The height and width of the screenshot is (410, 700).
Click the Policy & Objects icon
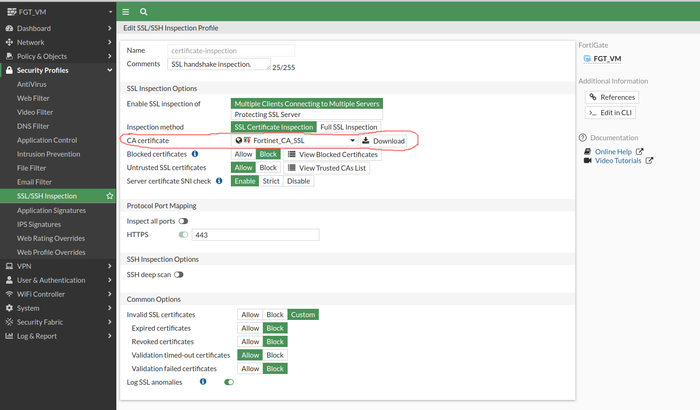(x=9, y=56)
